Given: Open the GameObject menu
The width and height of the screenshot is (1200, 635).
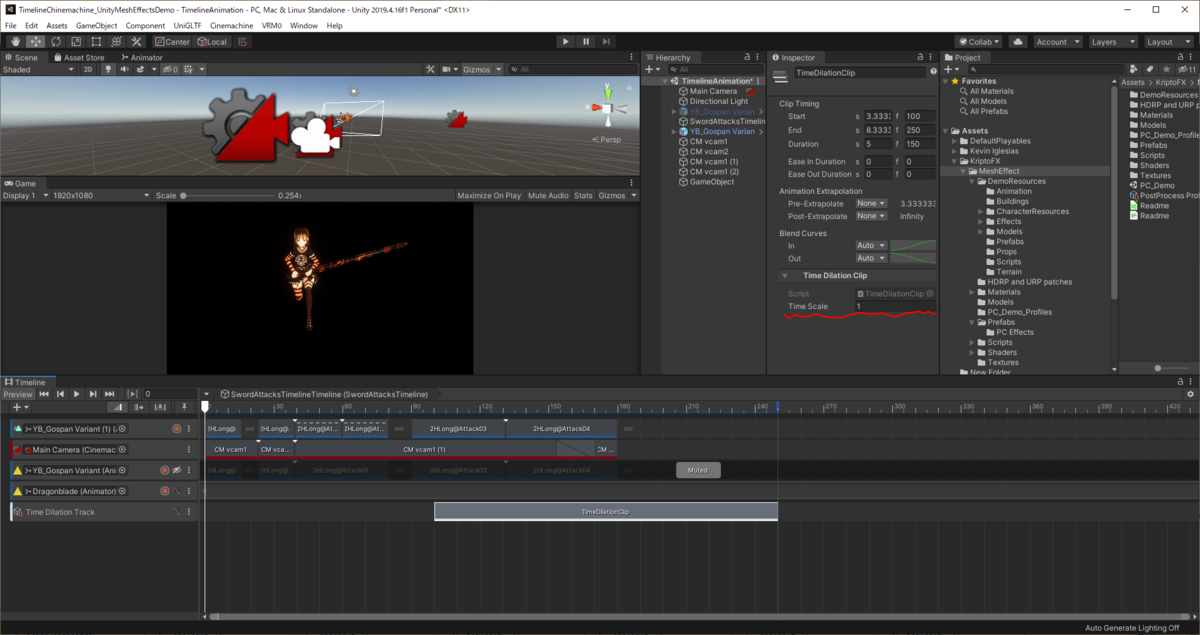Looking at the screenshot, I should [97, 25].
